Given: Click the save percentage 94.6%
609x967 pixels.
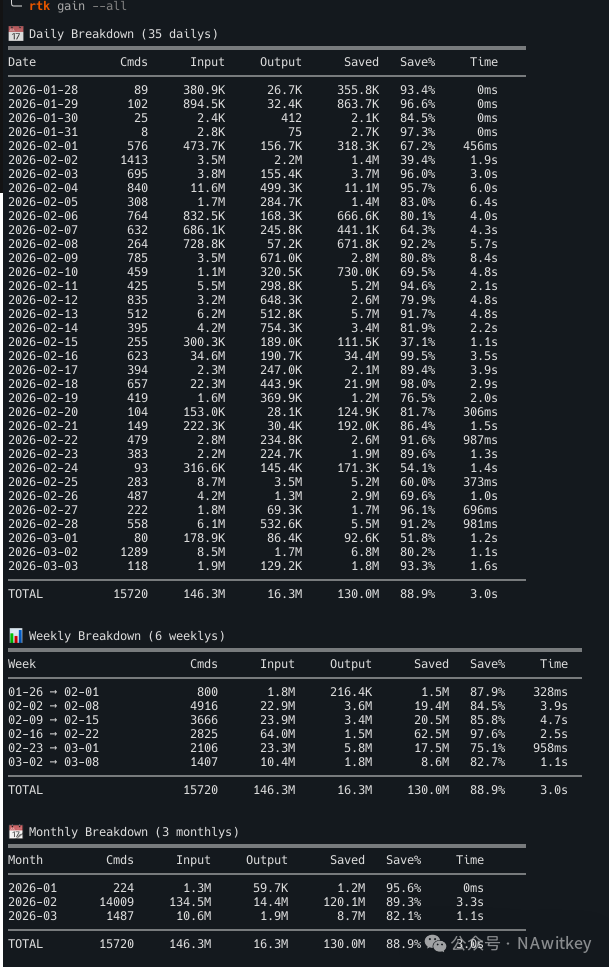Looking at the screenshot, I should click(418, 286).
